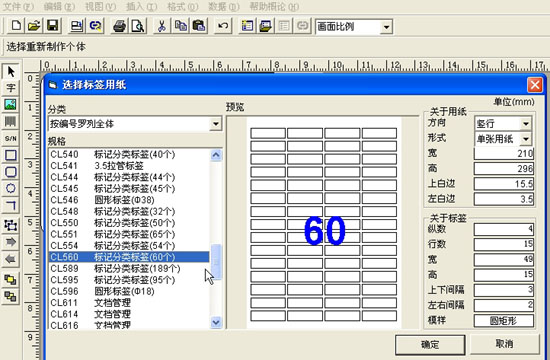Click the Print preview icon

138,26
